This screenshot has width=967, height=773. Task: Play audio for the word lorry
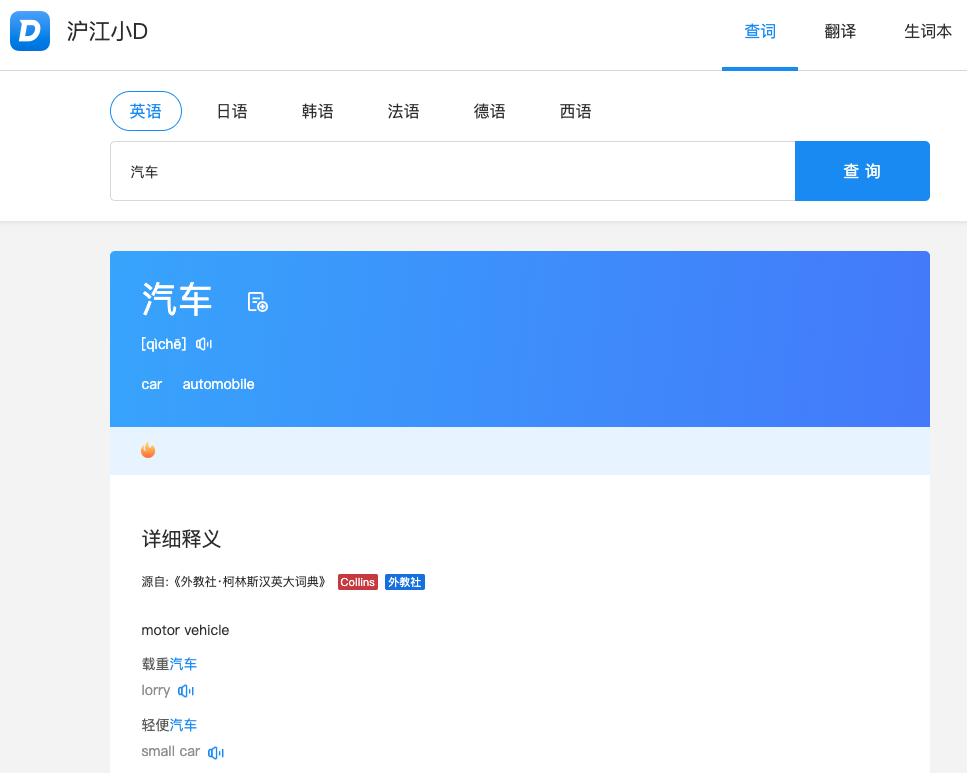[x=186, y=691]
